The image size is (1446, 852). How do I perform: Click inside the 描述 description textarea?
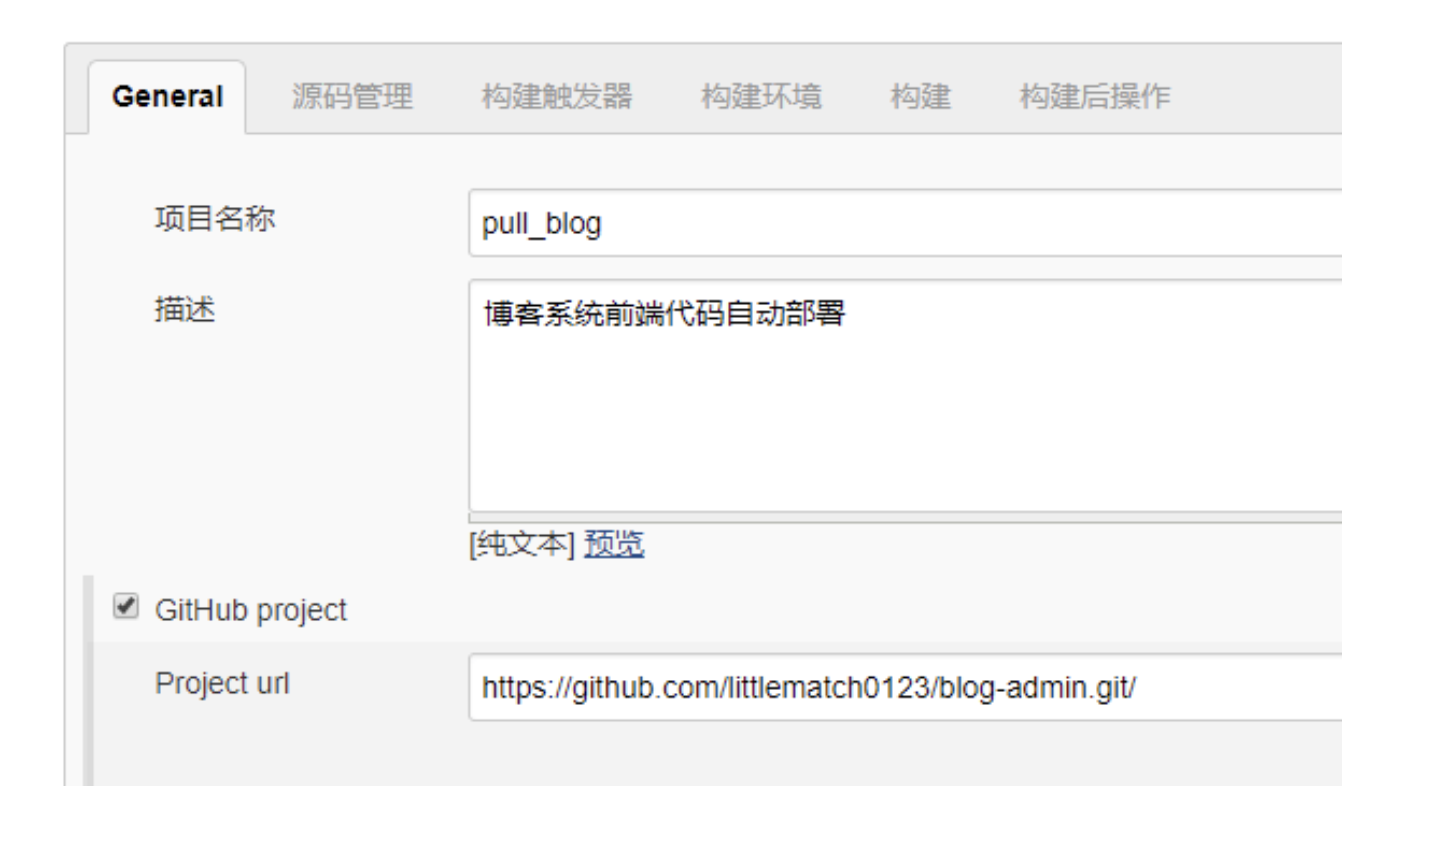pos(905,396)
